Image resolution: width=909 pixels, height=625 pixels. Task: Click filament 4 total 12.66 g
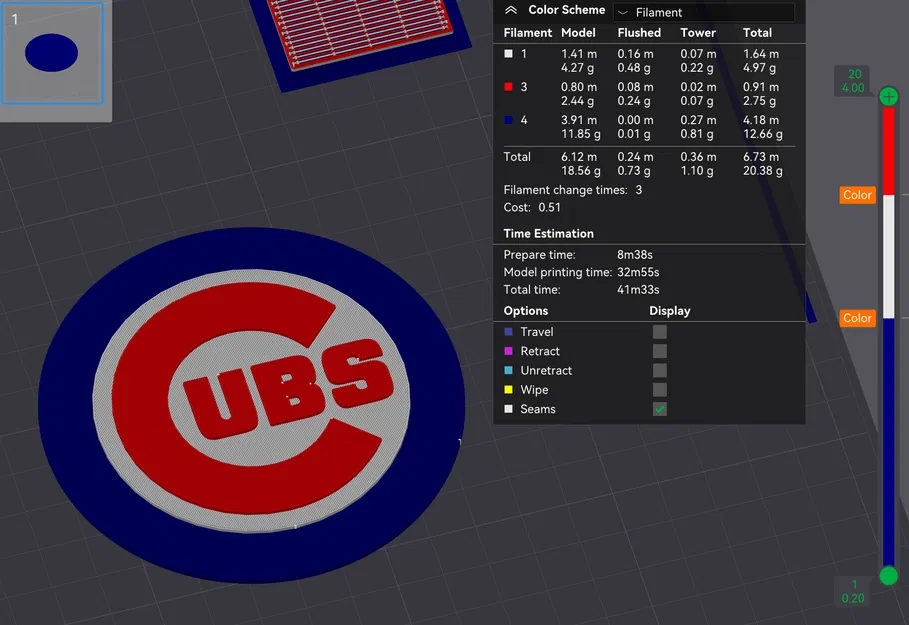tap(762, 134)
